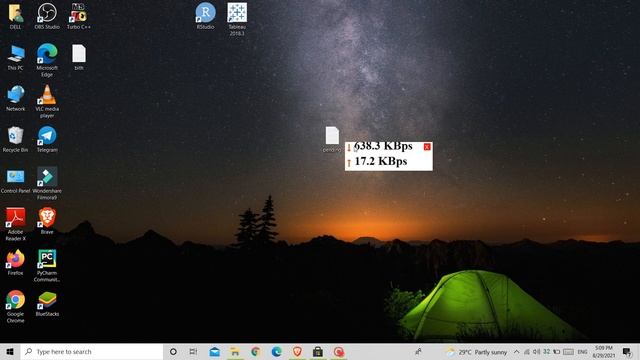
Task: Open the Action Center notifications icon
Action: click(x=627, y=351)
